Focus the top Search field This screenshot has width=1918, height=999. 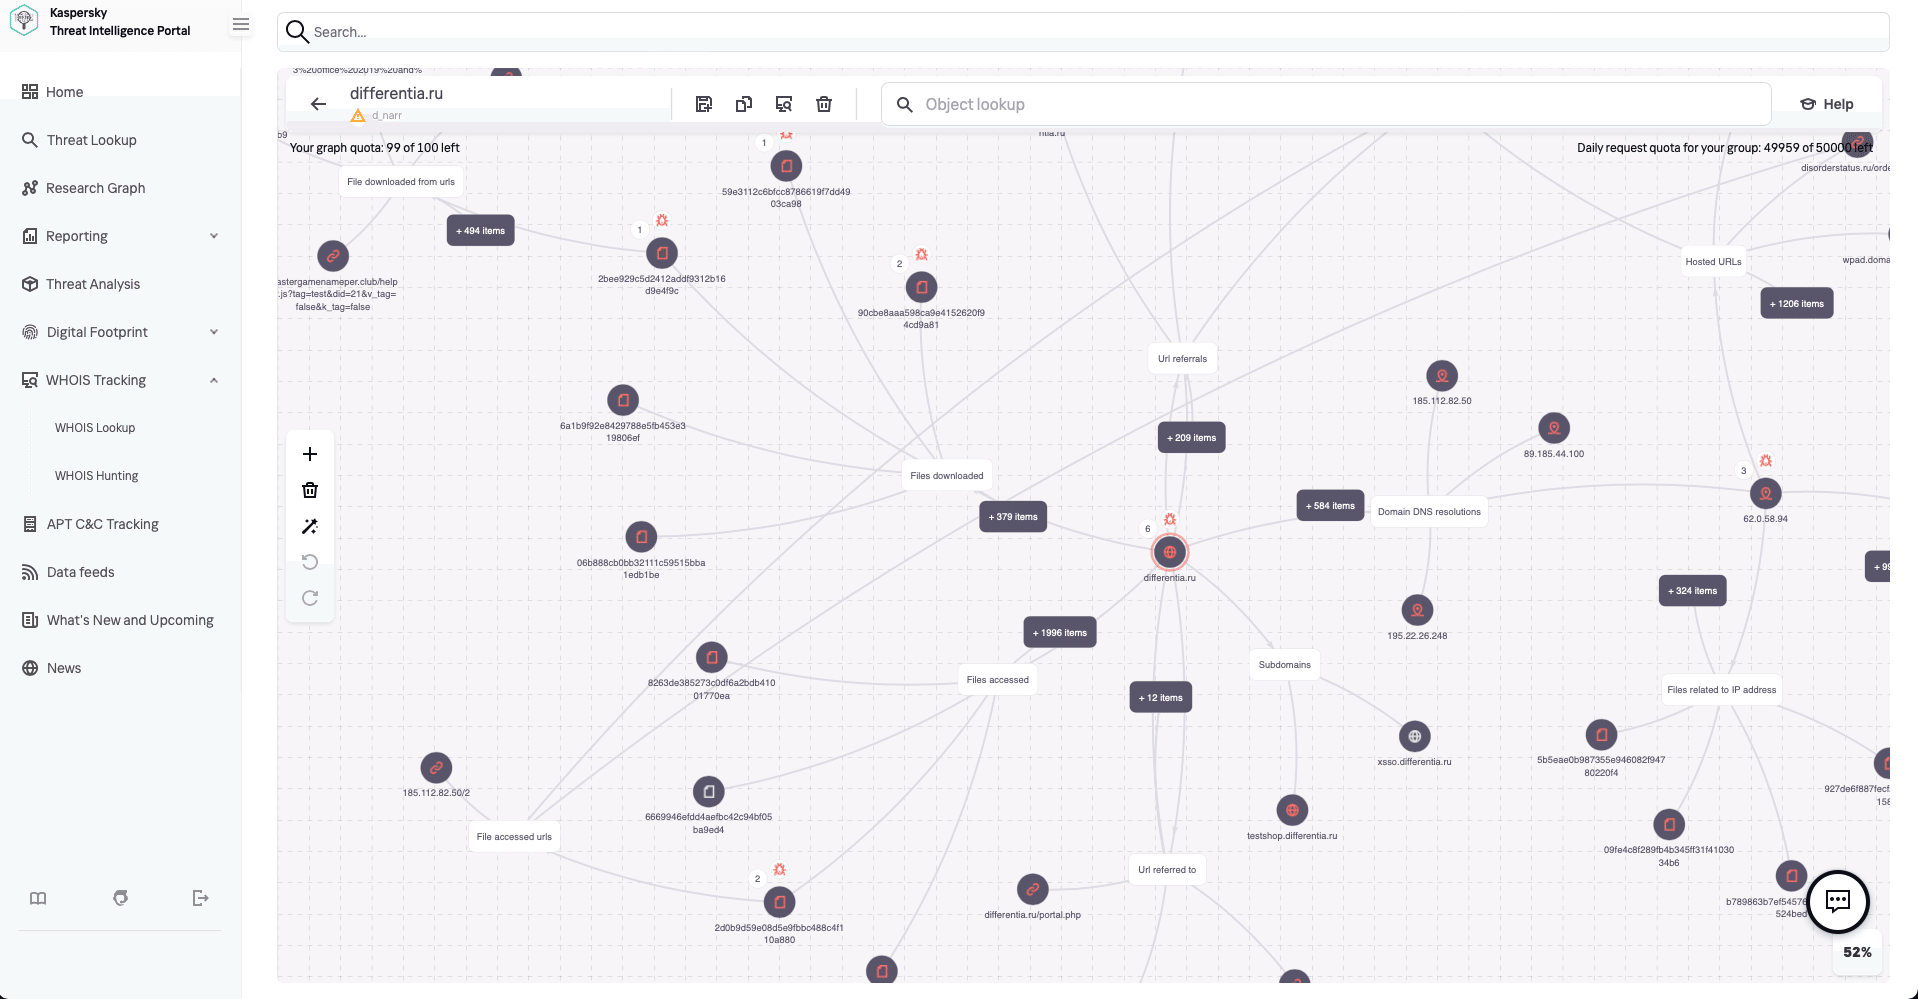coord(1083,32)
